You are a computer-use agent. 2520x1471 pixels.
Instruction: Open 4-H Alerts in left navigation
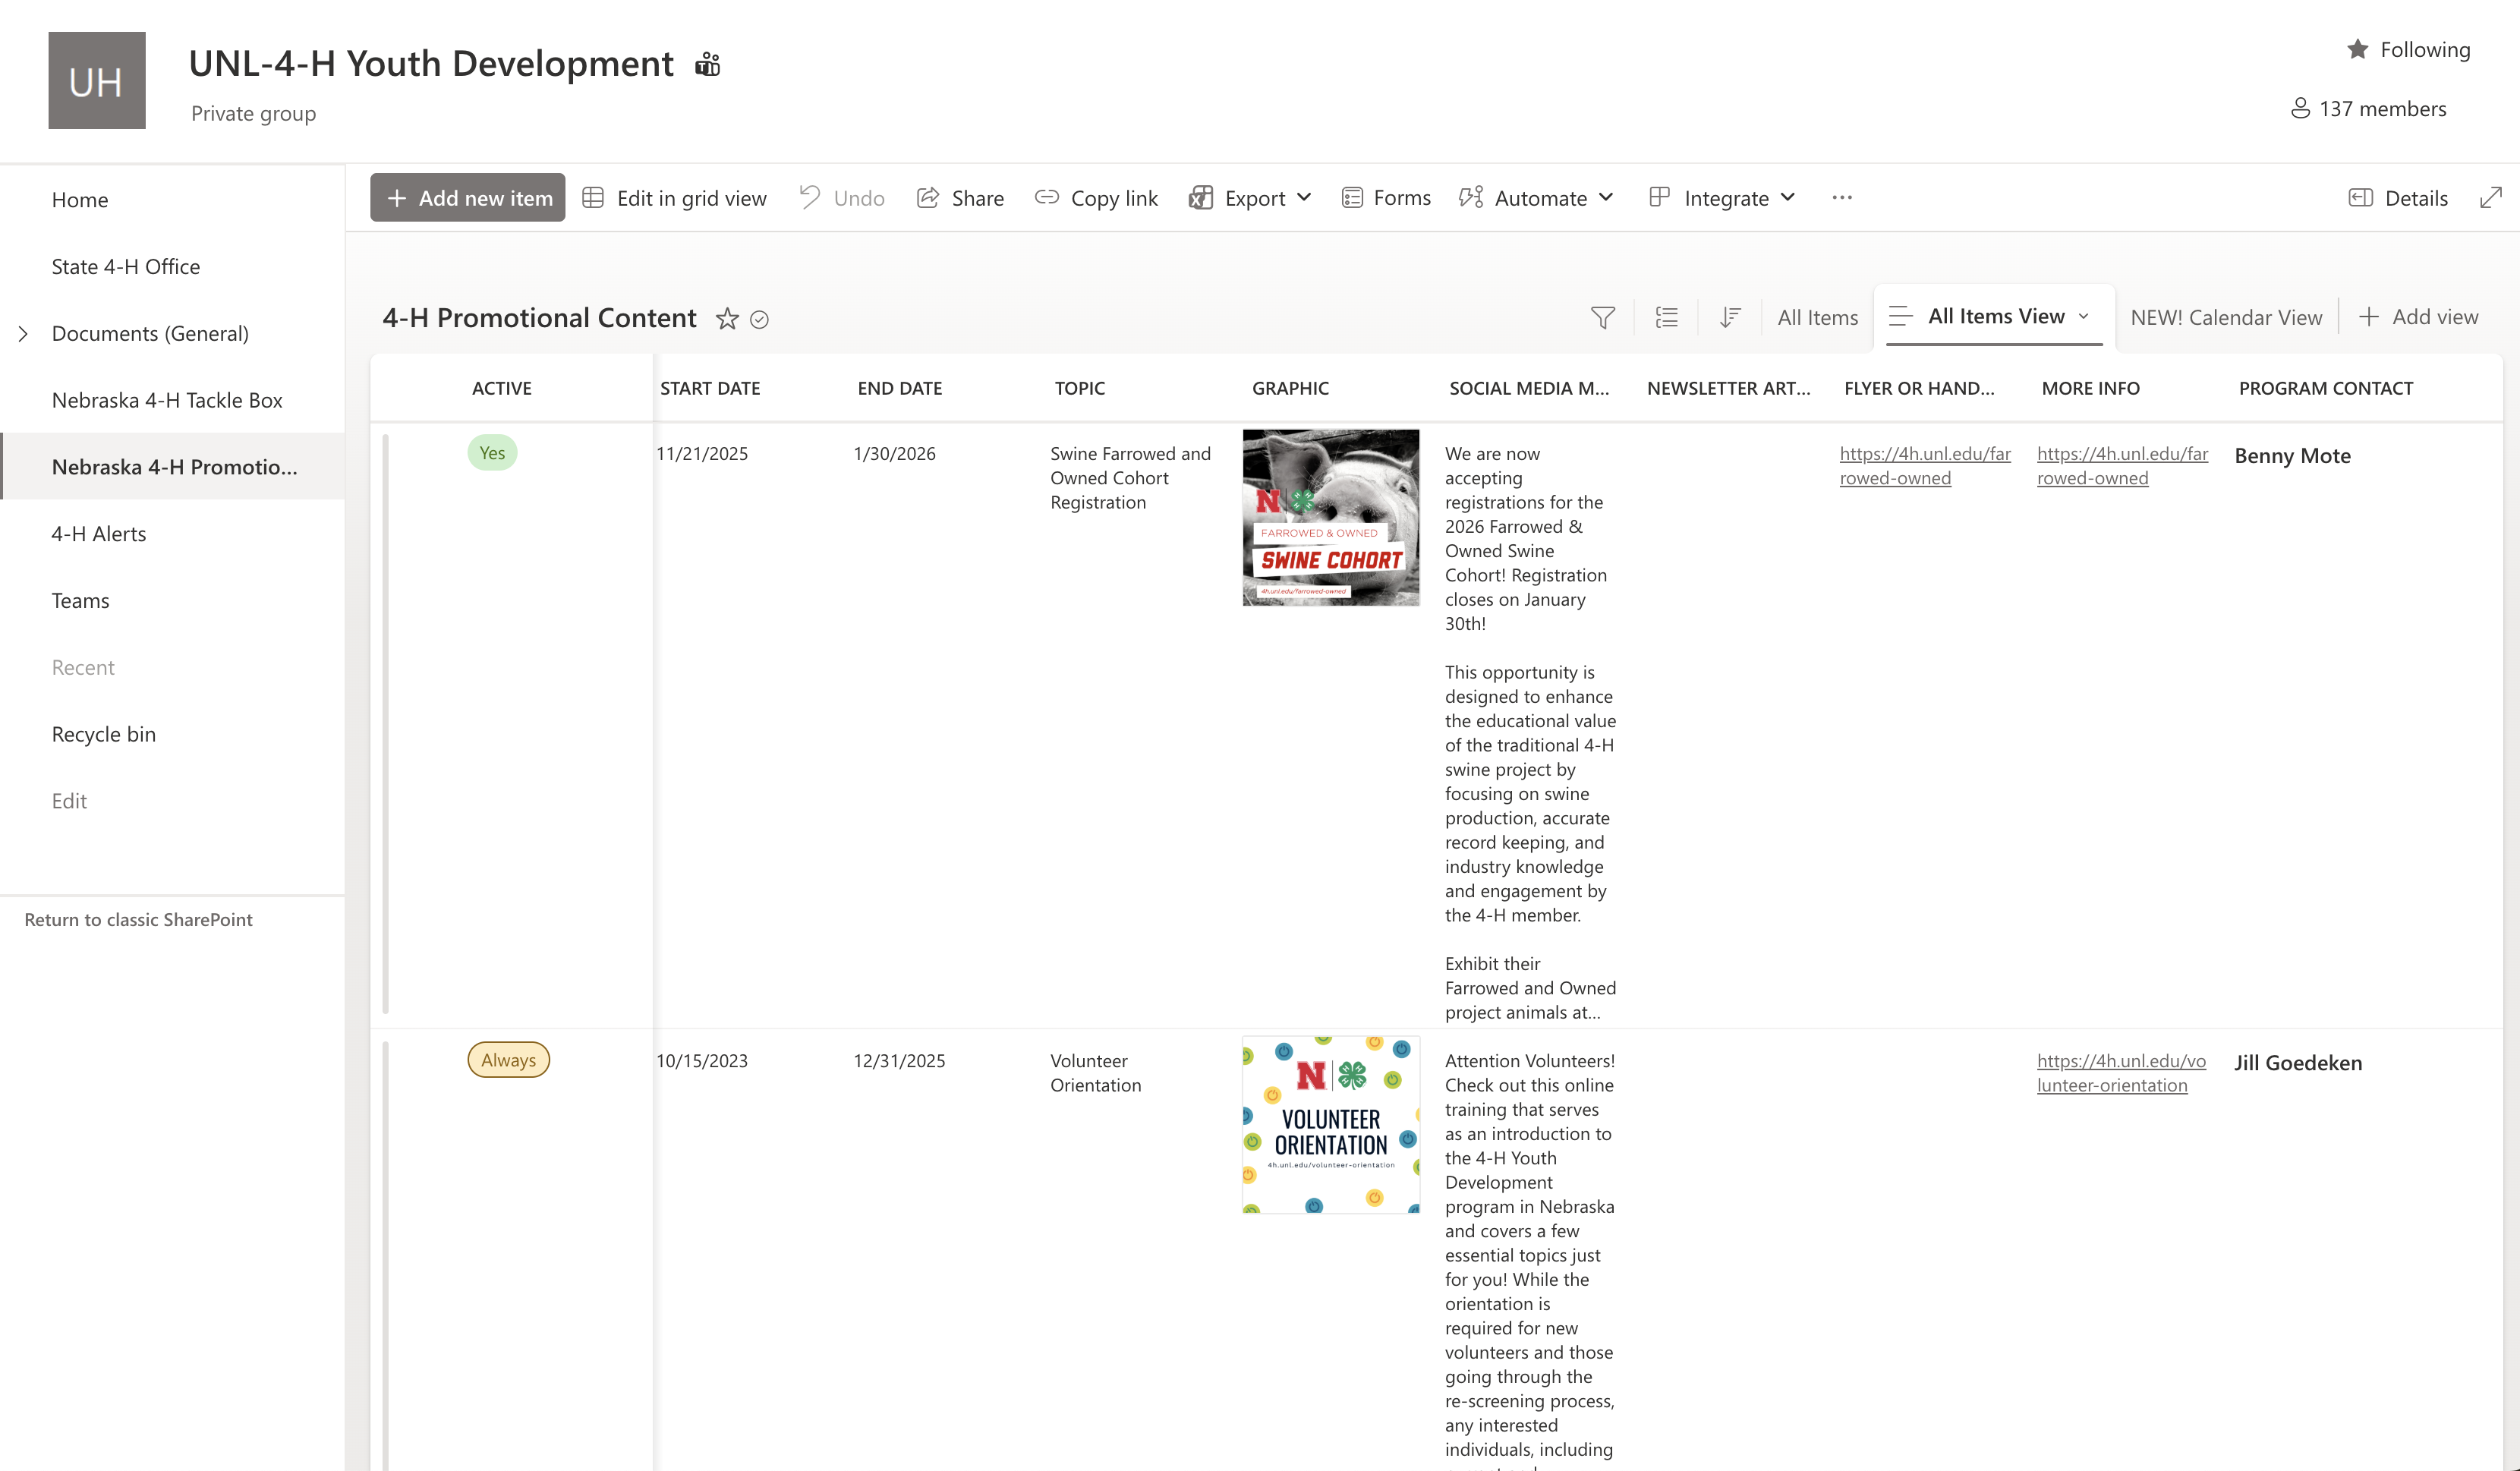coord(99,533)
